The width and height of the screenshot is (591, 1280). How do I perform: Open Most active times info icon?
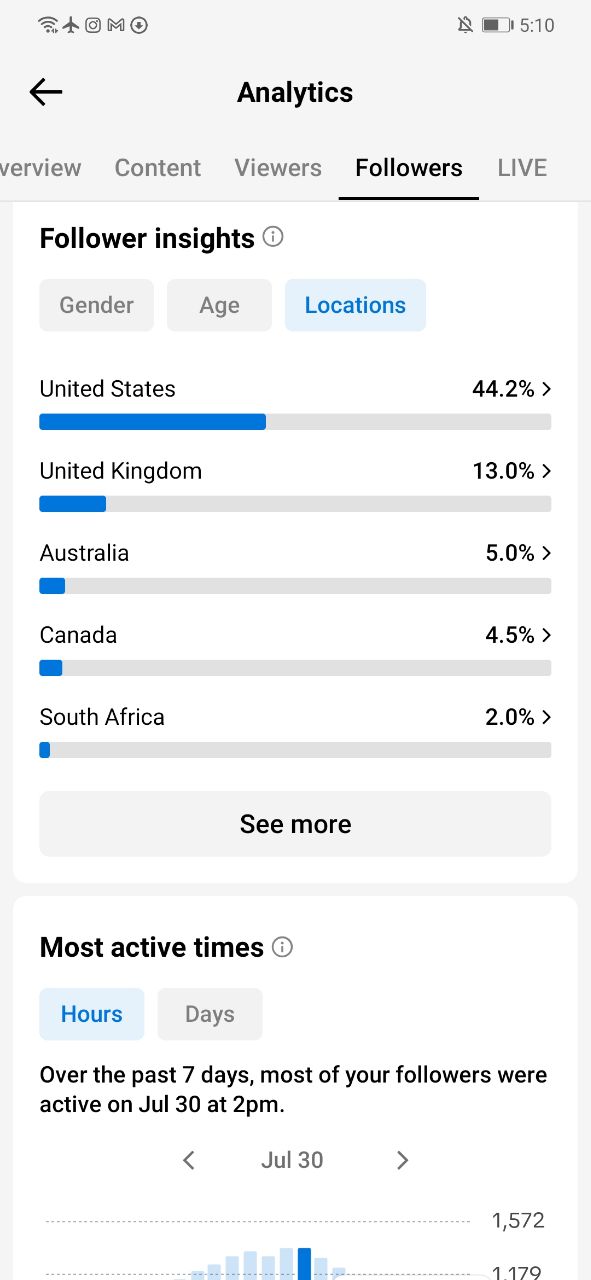[x=282, y=946]
